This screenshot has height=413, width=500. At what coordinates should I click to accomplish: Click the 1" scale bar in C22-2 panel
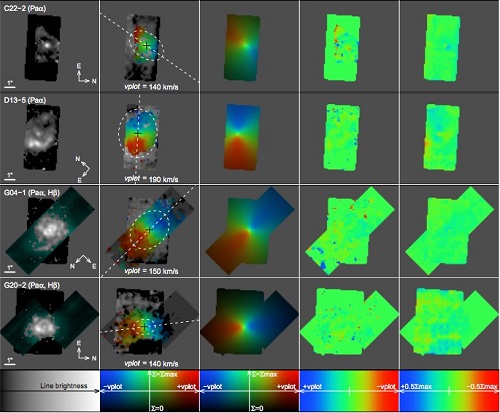coord(10,85)
